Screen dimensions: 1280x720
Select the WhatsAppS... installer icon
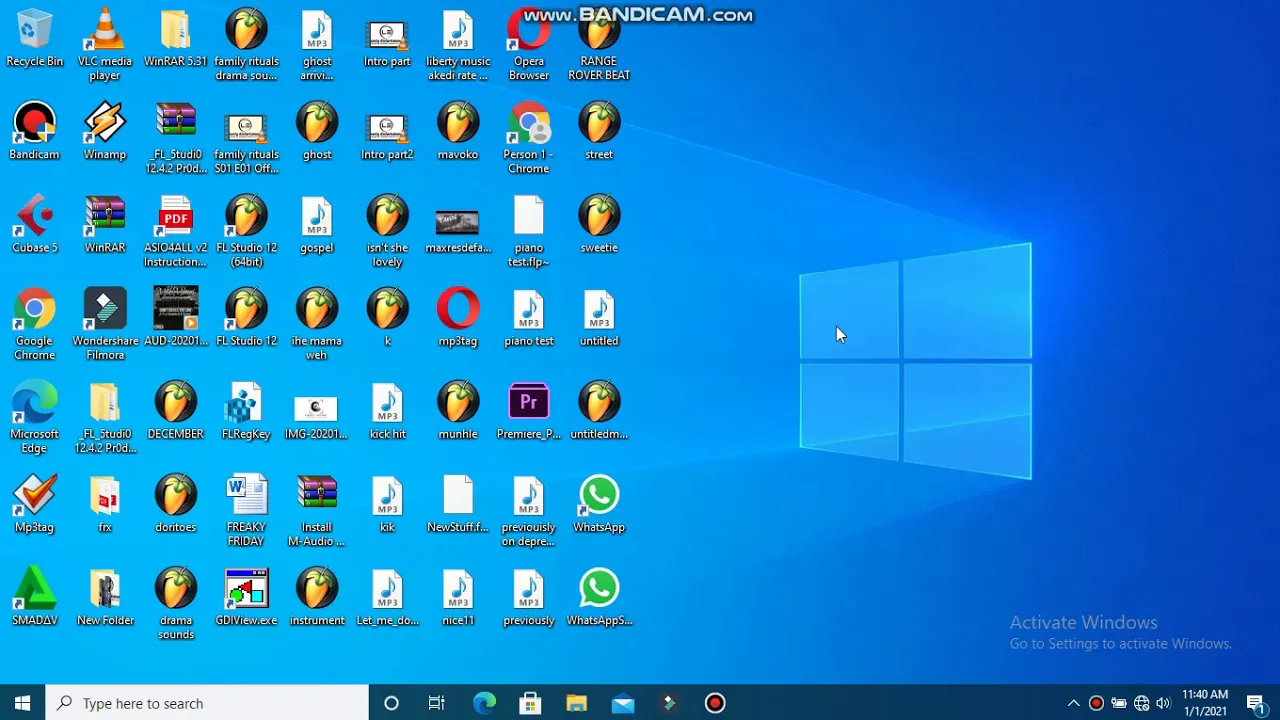[x=599, y=596]
